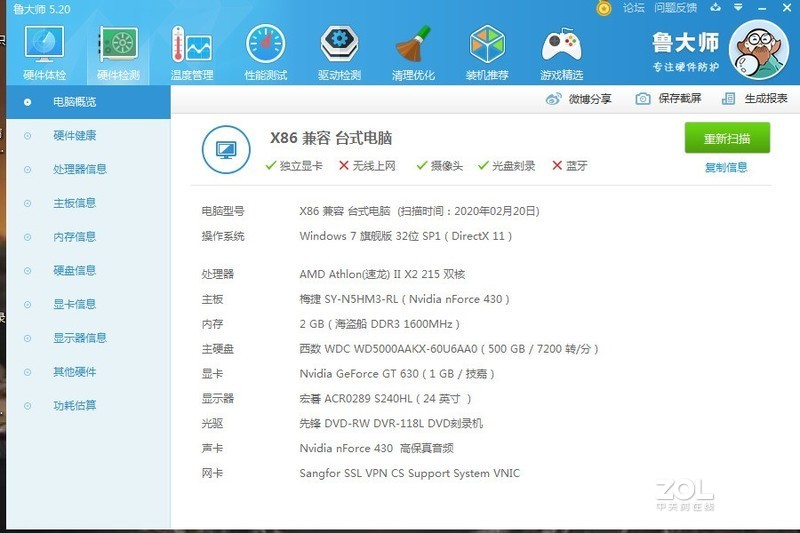The height and width of the screenshot is (533, 800).
Task: Click the WDC WD5000AAKX hard disk value
Action: [x=448, y=349]
